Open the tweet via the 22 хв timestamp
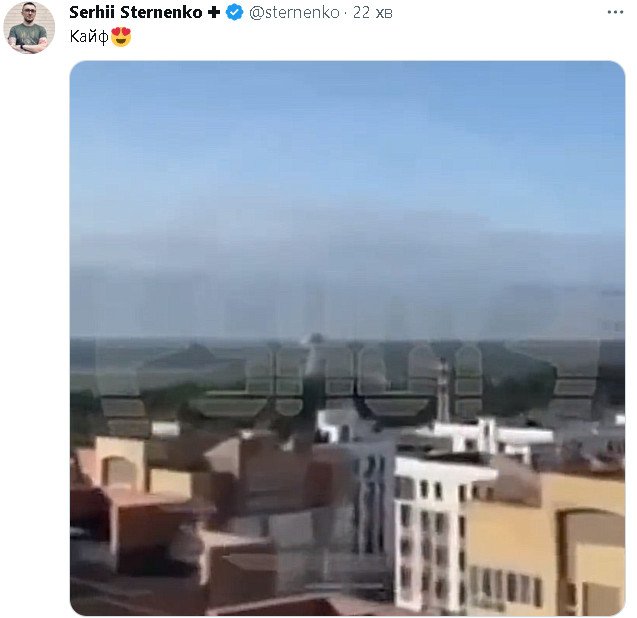This screenshot has height=618, width=637. [x=373, y=13]
